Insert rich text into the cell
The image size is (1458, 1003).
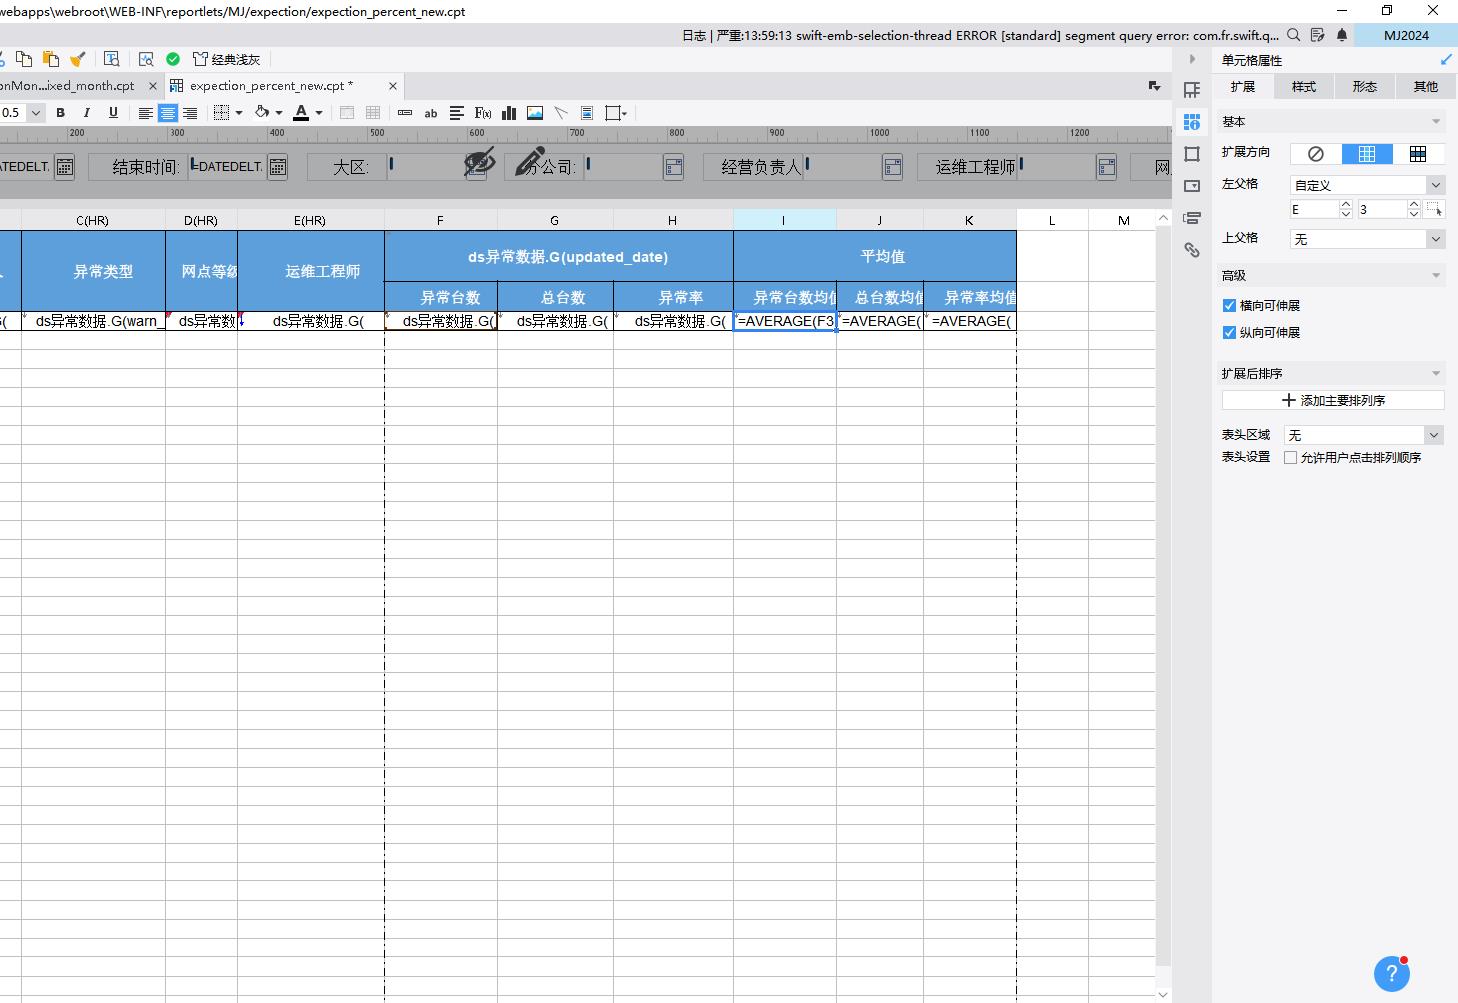click(457, 113)
